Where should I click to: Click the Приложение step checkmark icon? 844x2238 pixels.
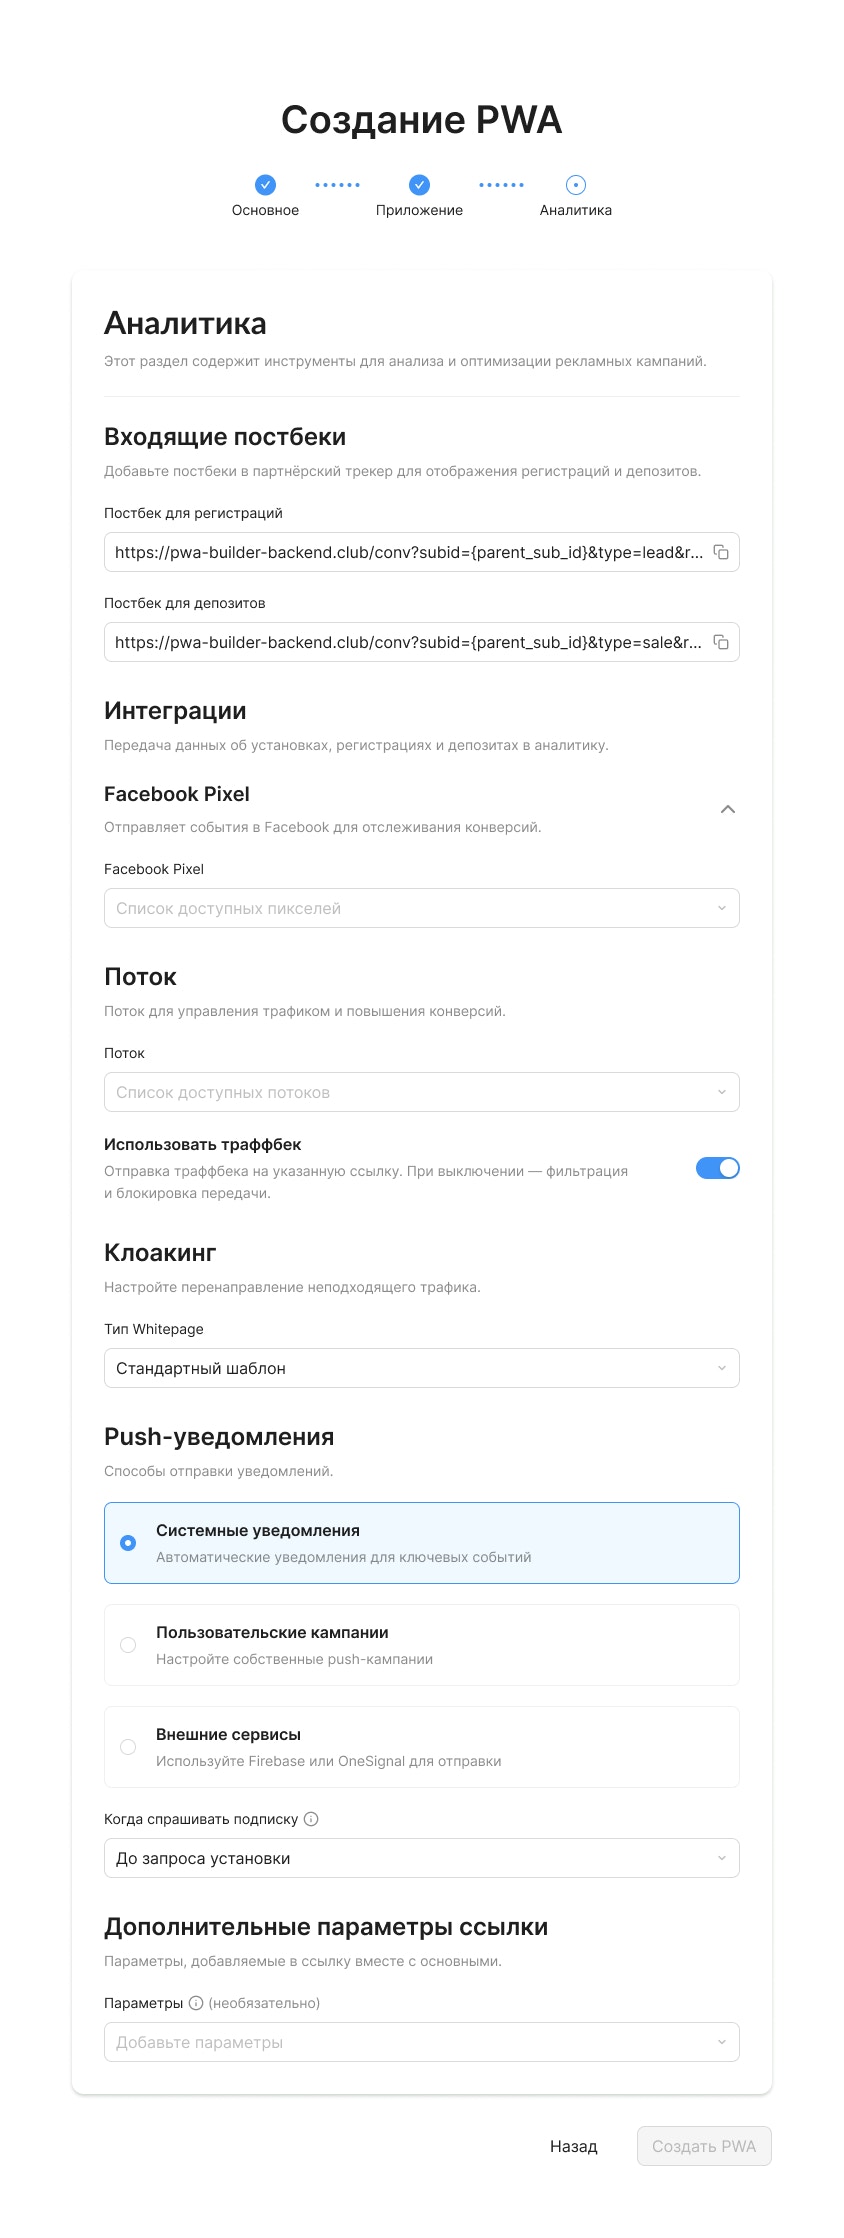418,185
